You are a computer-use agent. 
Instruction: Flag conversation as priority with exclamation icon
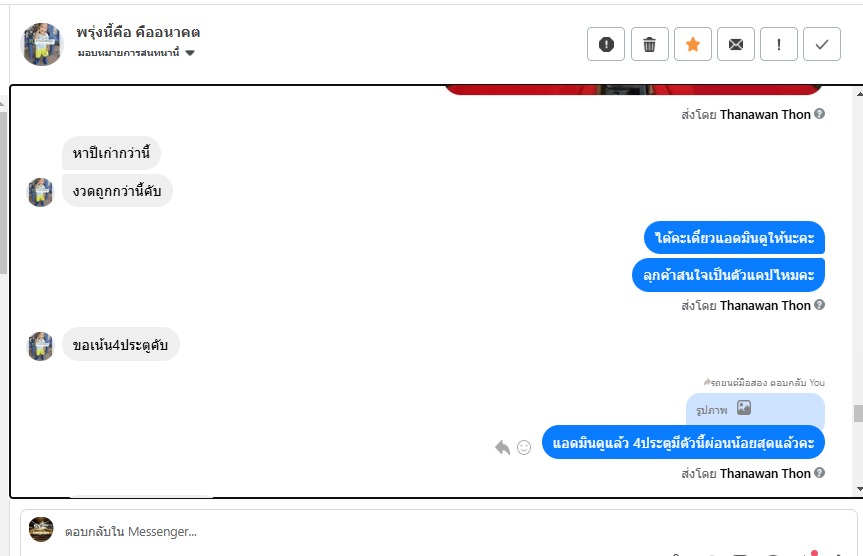pyautogui.click(x=779, y=44)
